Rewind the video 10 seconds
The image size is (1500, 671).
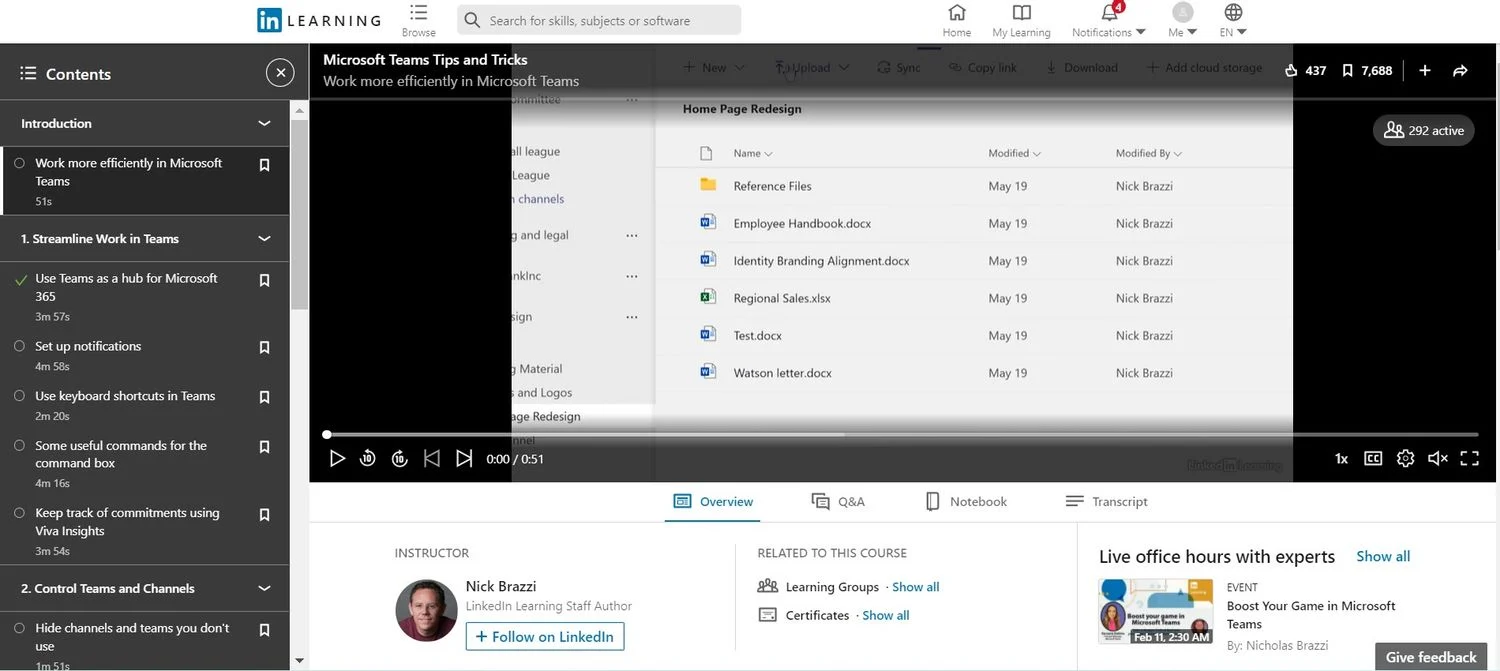[x=368, y=458]
